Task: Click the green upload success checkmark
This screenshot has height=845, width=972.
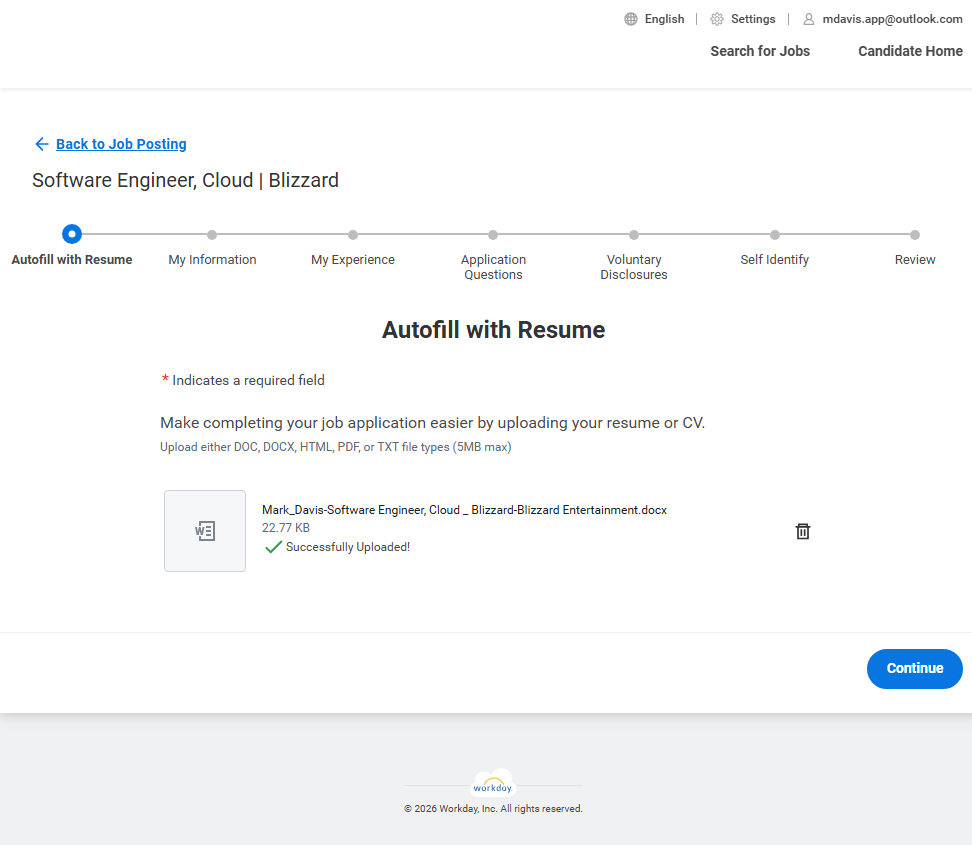Action: [x=273, y=547]
